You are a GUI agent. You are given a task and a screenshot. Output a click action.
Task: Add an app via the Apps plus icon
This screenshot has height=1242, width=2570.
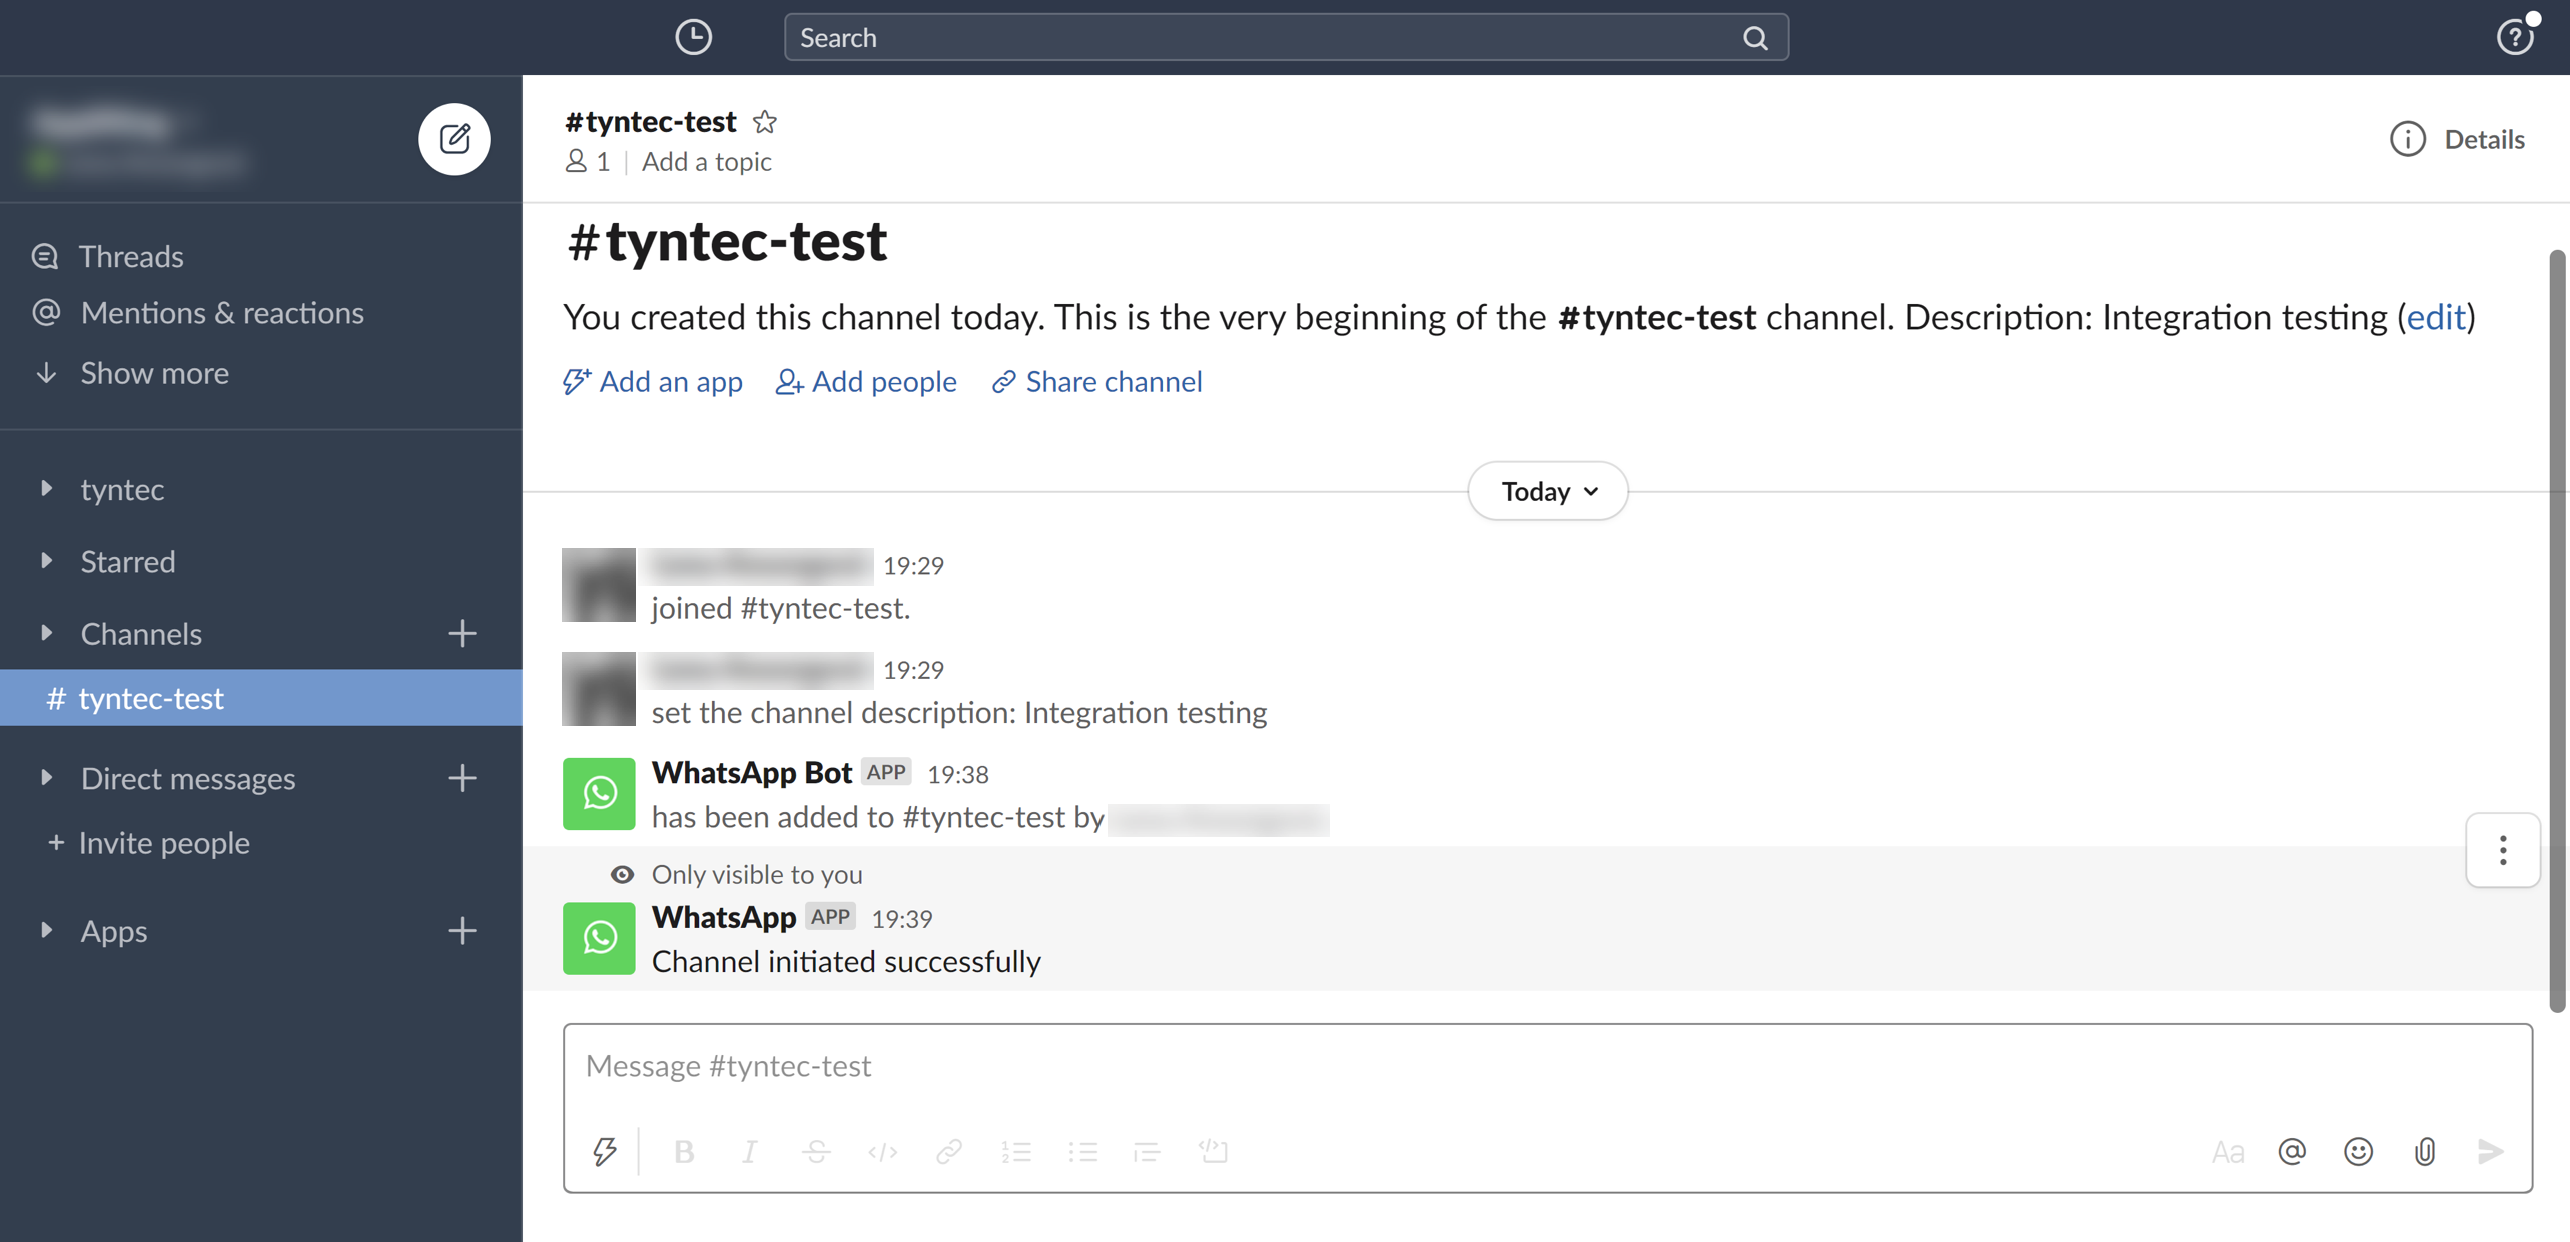462,931
